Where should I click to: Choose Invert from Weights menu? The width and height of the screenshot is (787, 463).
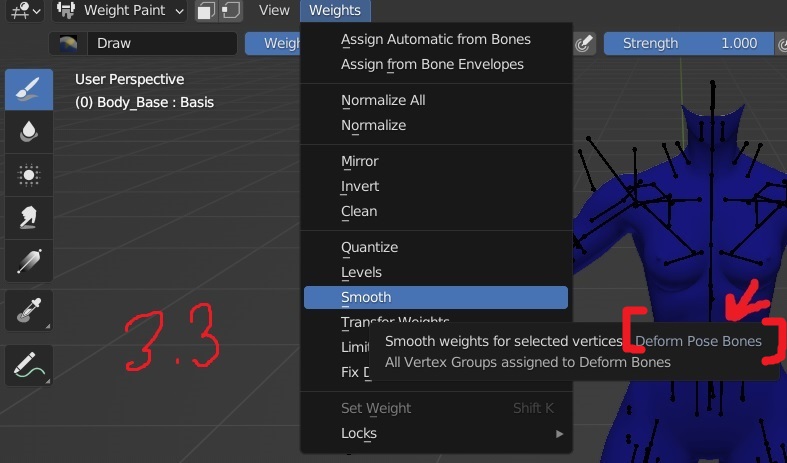(436, 186)
